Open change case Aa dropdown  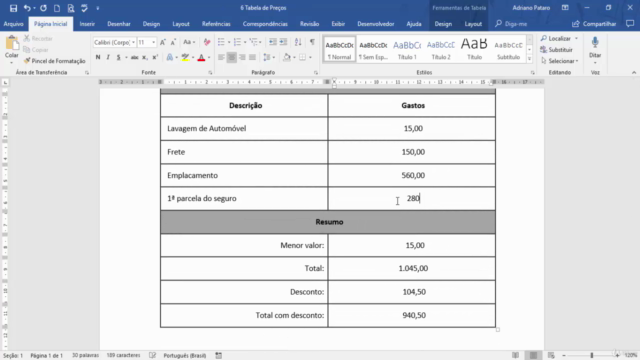[189, 42]
